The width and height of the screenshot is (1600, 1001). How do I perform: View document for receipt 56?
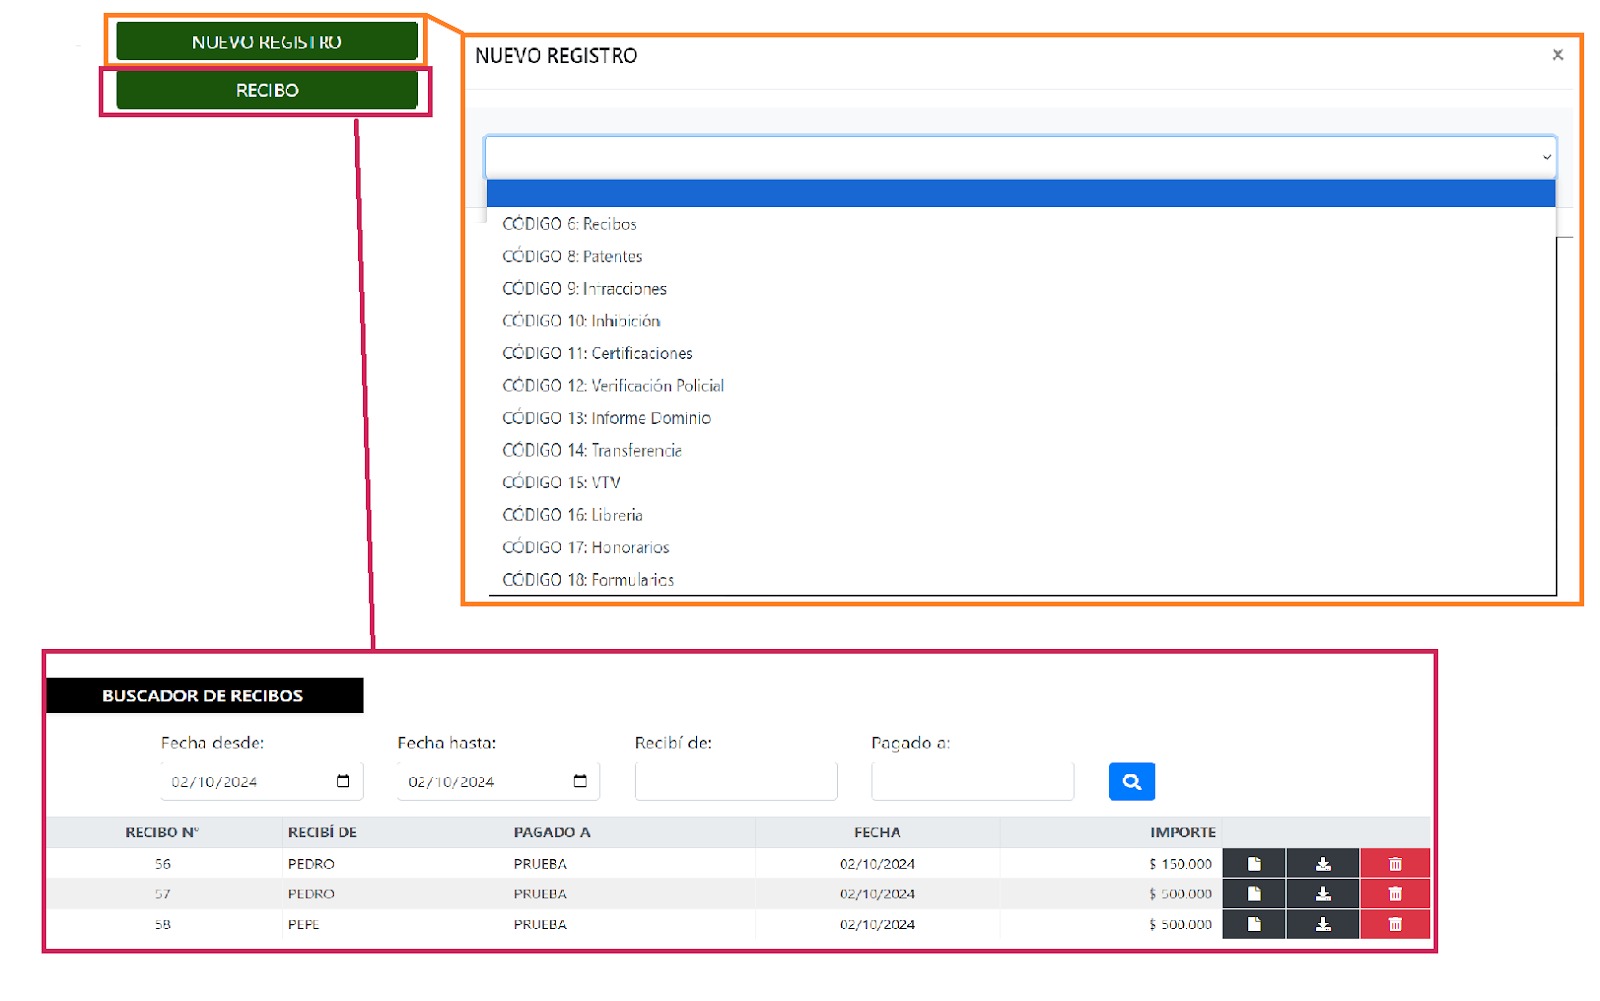pos(1254,863)
